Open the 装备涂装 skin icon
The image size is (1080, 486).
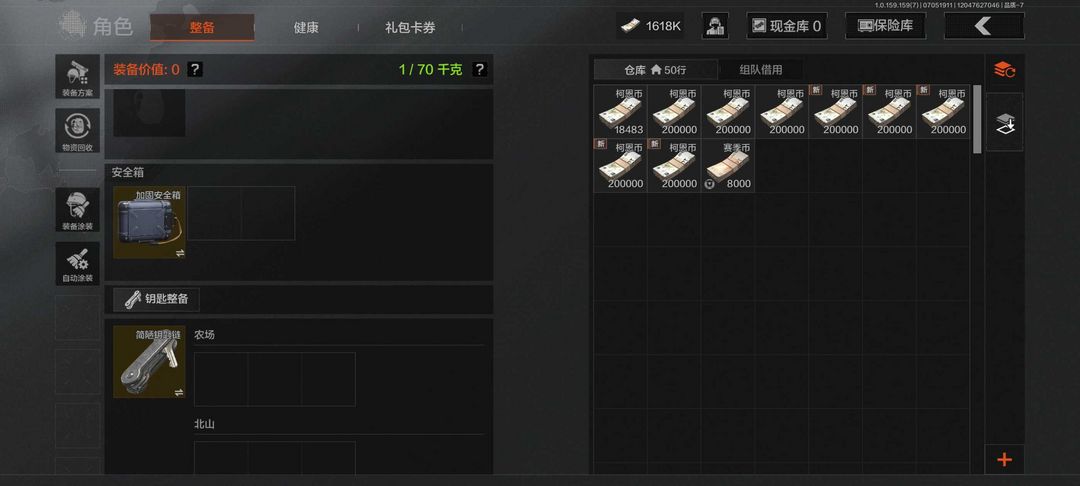[x=77, y=210]
